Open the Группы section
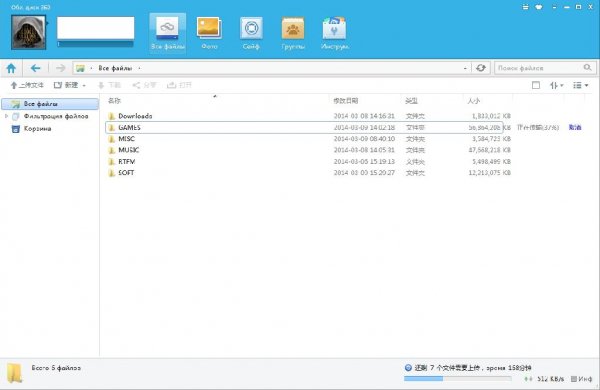The height and width of the screenshot is (390, 600). [293, 33]
